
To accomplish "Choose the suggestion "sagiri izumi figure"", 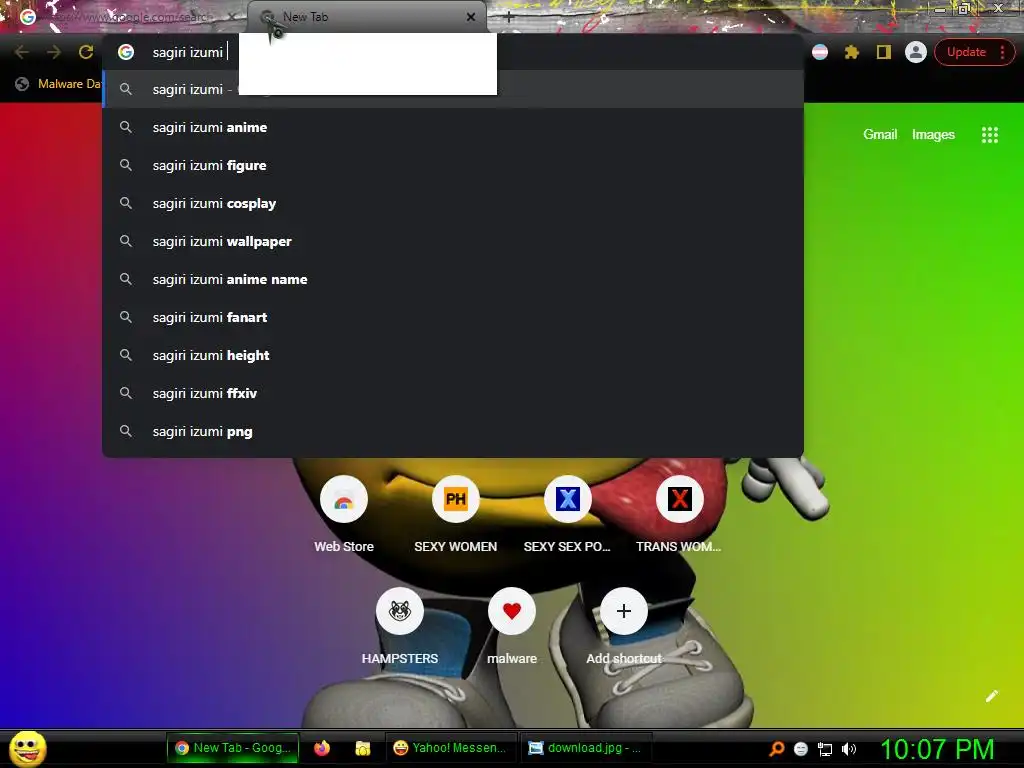I will (453, 165).
